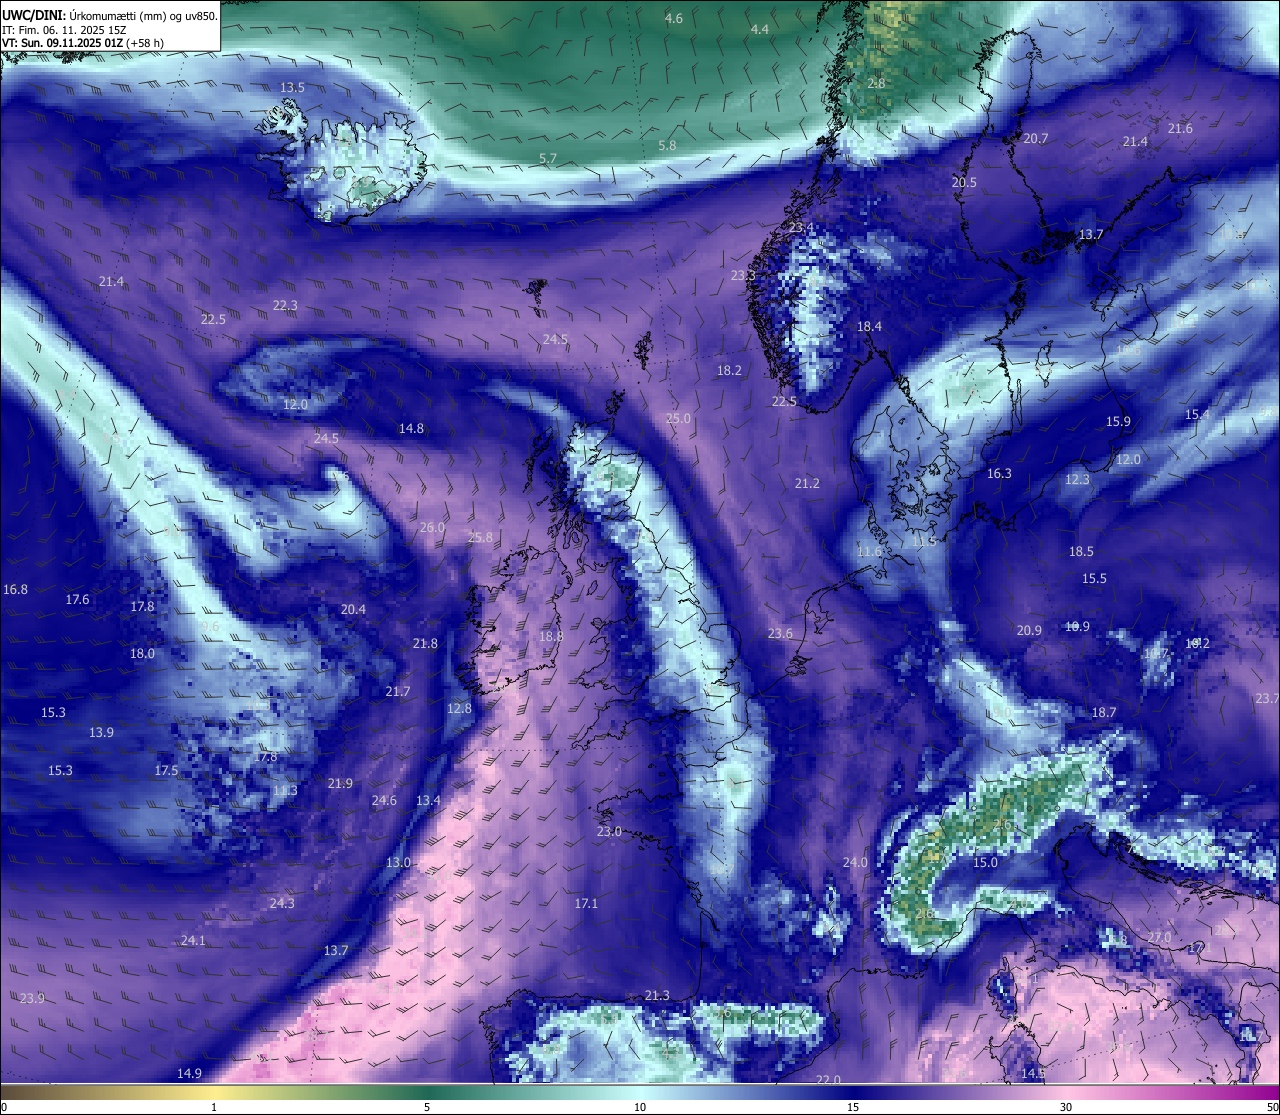Click the colour scale label '1'

point(214,1107)
